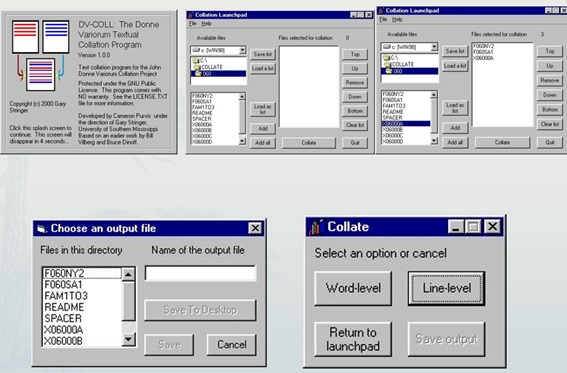Click the Word-level collation button

pos(353,288)
